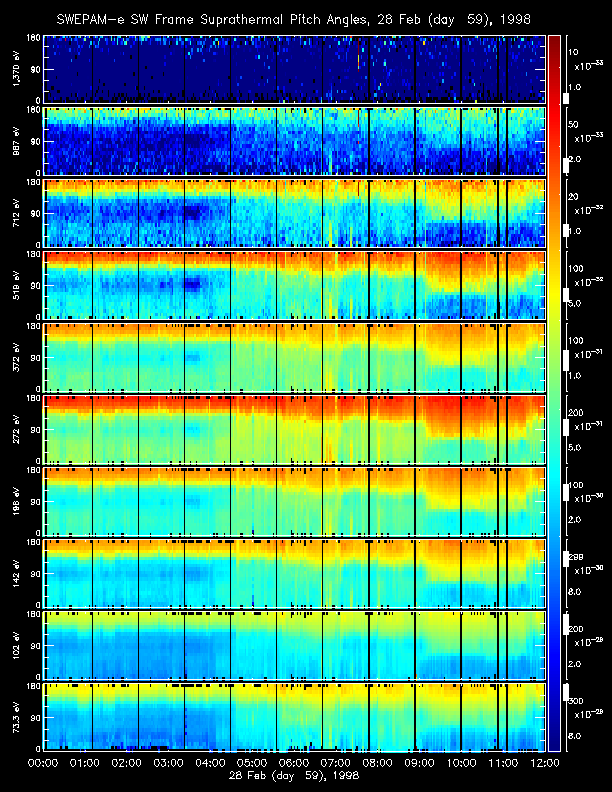Click the 142 eV pitch angle panel
The height and width of the screenshot is (792, 612).
(x=295, y=573)
